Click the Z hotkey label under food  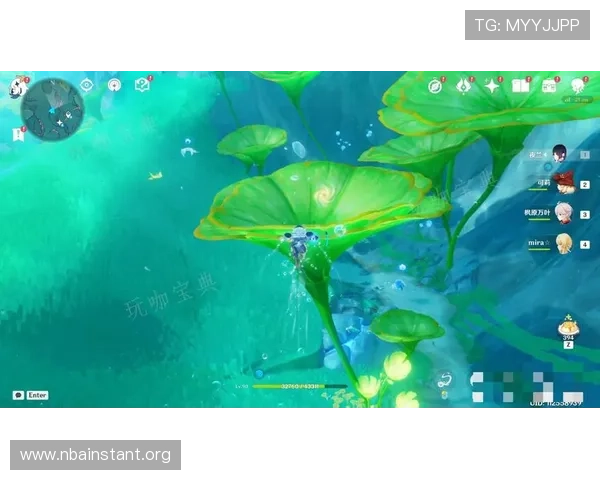(569, 345)
